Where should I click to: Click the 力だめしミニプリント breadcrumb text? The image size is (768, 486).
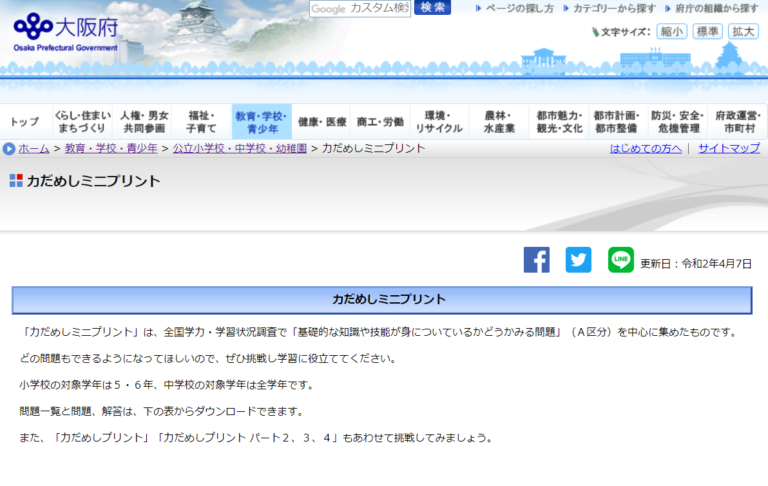(x=373, y=148)
